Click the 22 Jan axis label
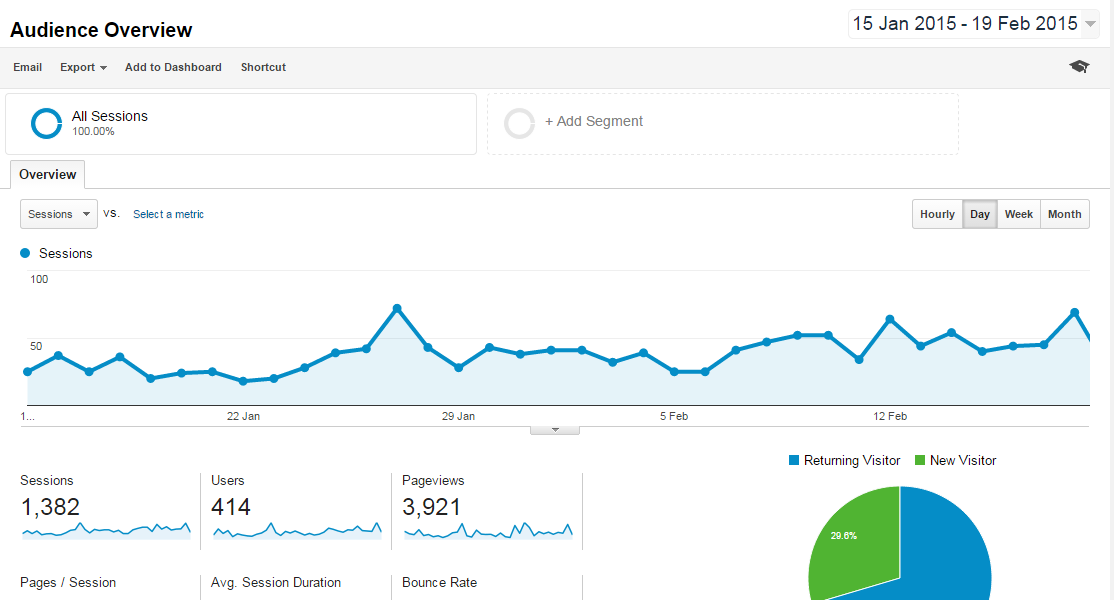Screen dimensions: 1114x600 [x=243, y=416]
